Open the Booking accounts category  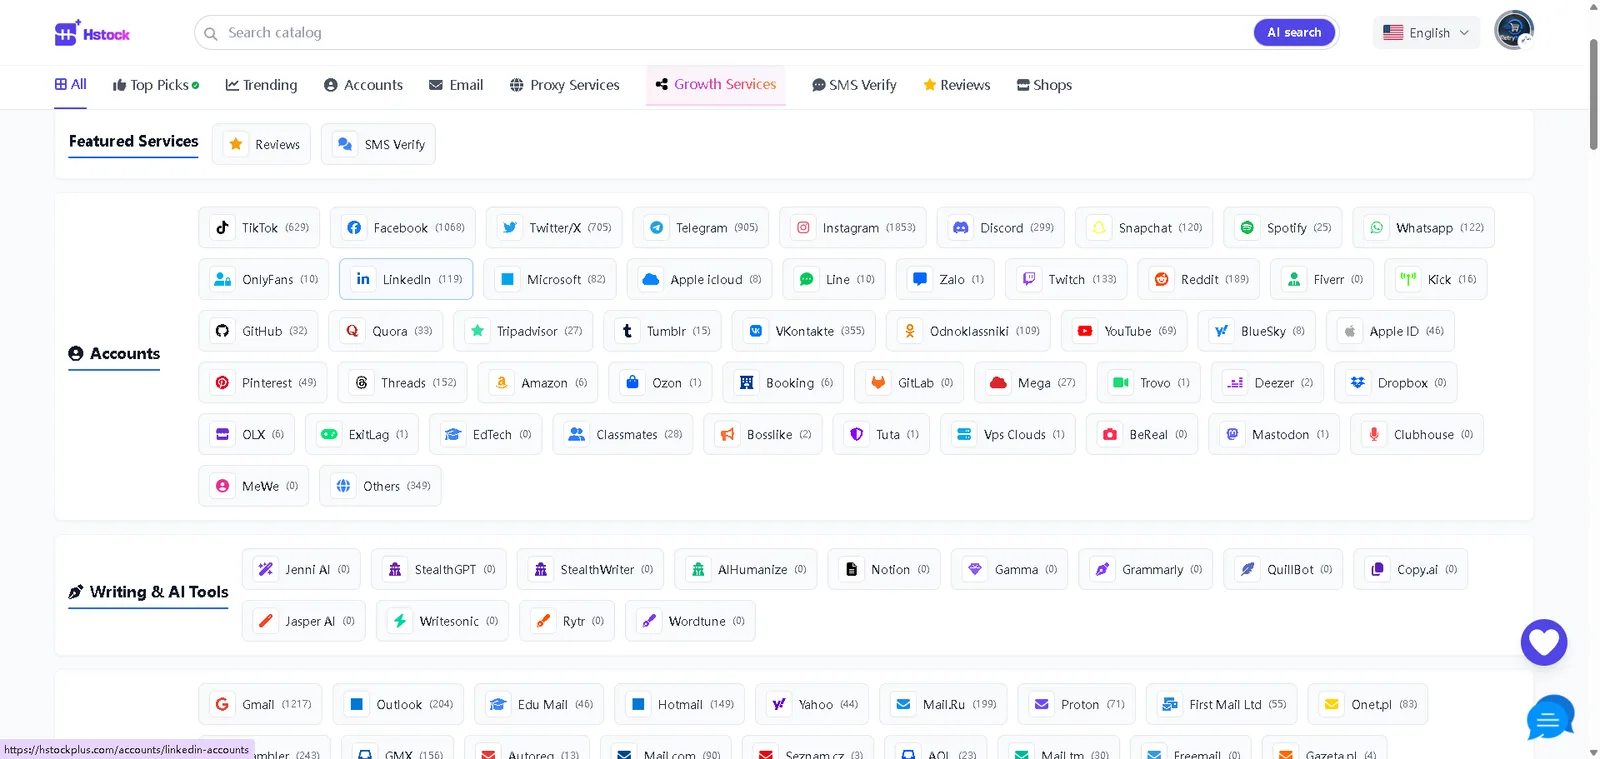tap(783, 382)
